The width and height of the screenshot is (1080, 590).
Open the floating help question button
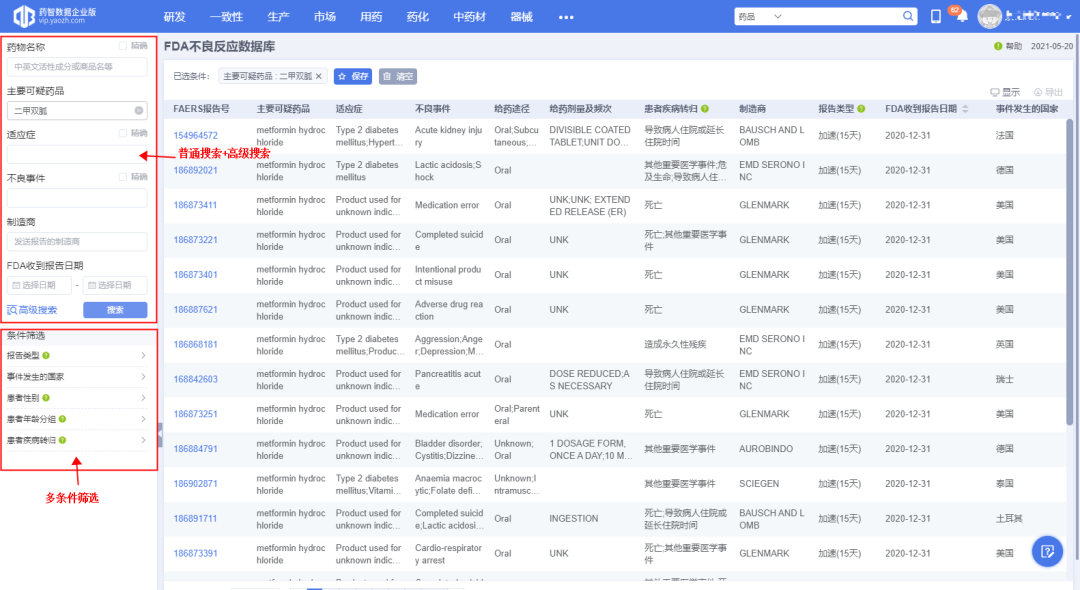click(1047, 551)
